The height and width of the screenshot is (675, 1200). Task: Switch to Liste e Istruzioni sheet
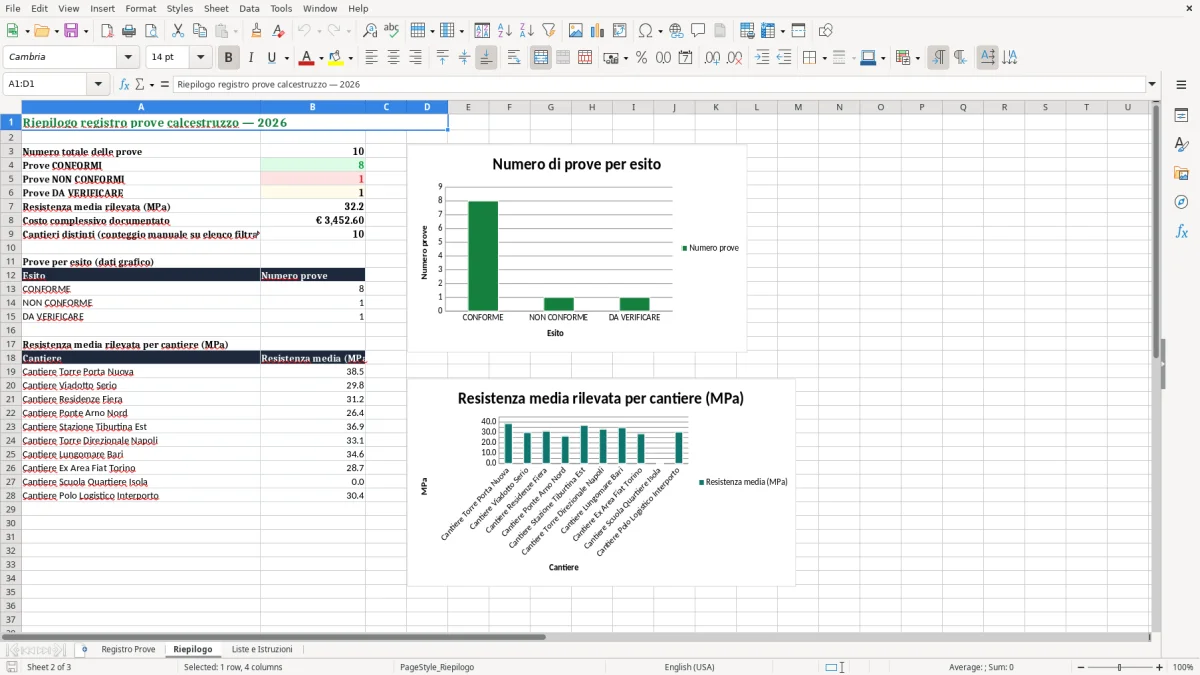coord(262,650)
